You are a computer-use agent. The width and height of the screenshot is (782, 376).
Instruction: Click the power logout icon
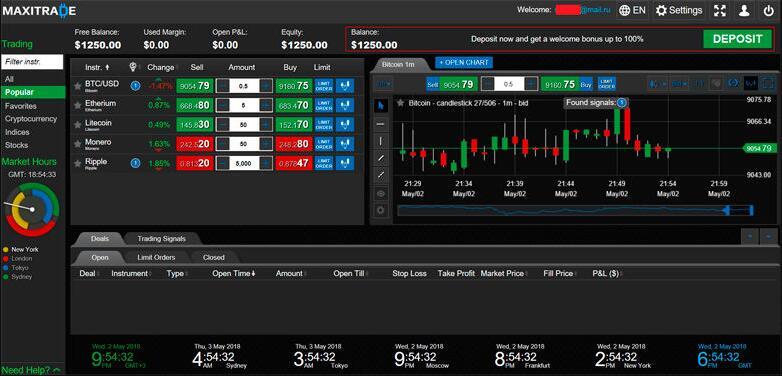pos(768,10)
